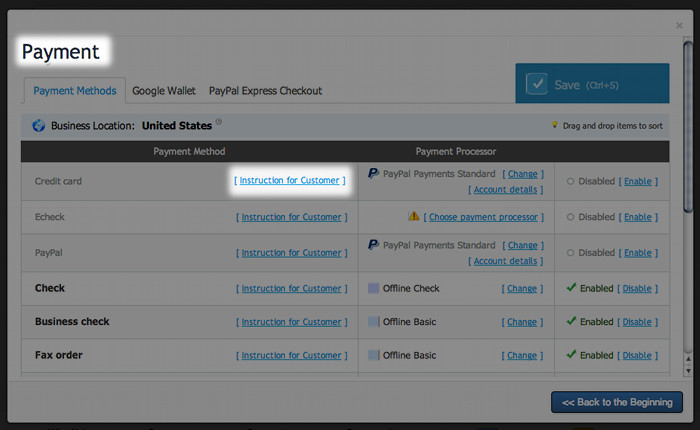Click the Disabled status circle for PayPal
Screen dimensions: 700x430
570,253
